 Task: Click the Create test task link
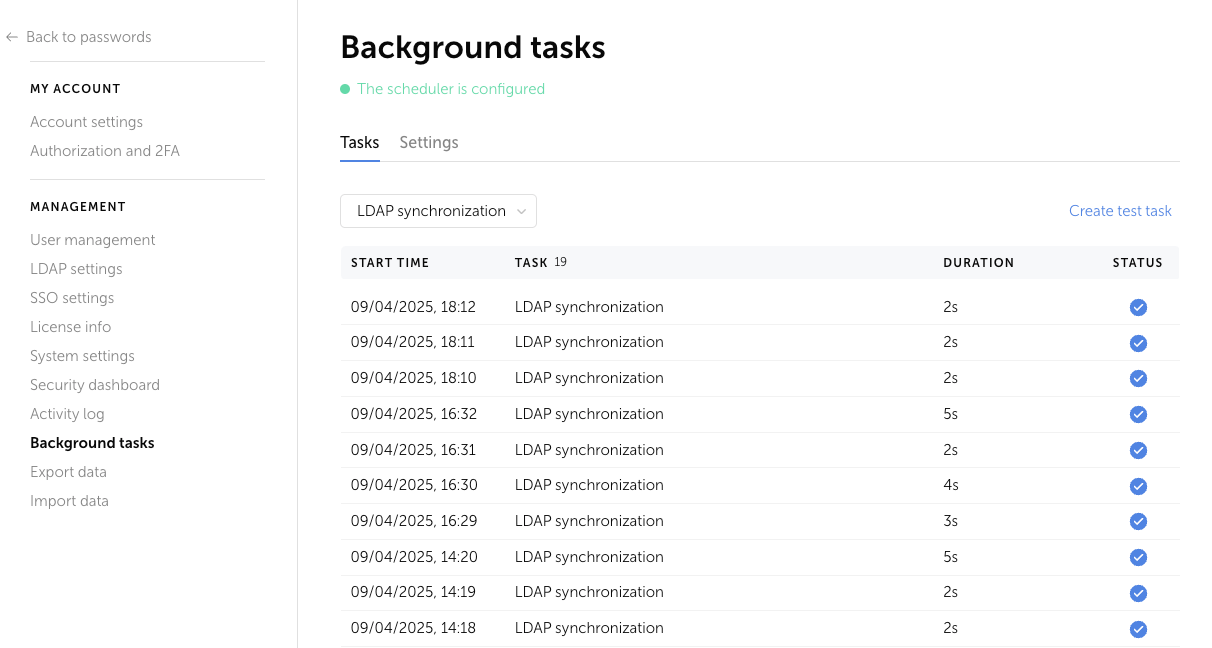[1120, 211]
